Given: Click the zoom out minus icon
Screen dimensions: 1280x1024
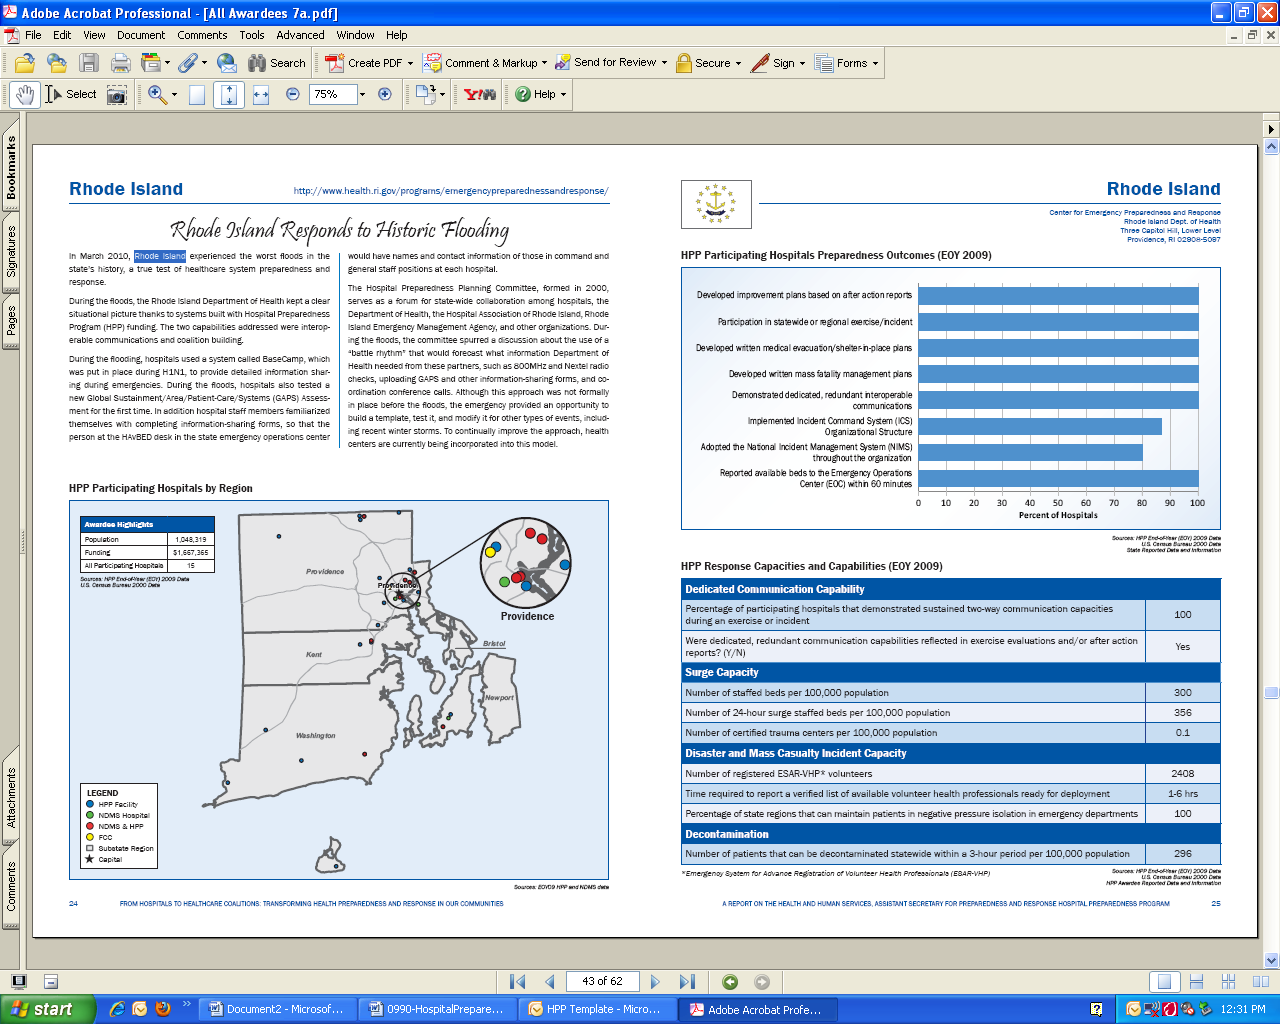Looking at the screenshot, I should (293, 94).
